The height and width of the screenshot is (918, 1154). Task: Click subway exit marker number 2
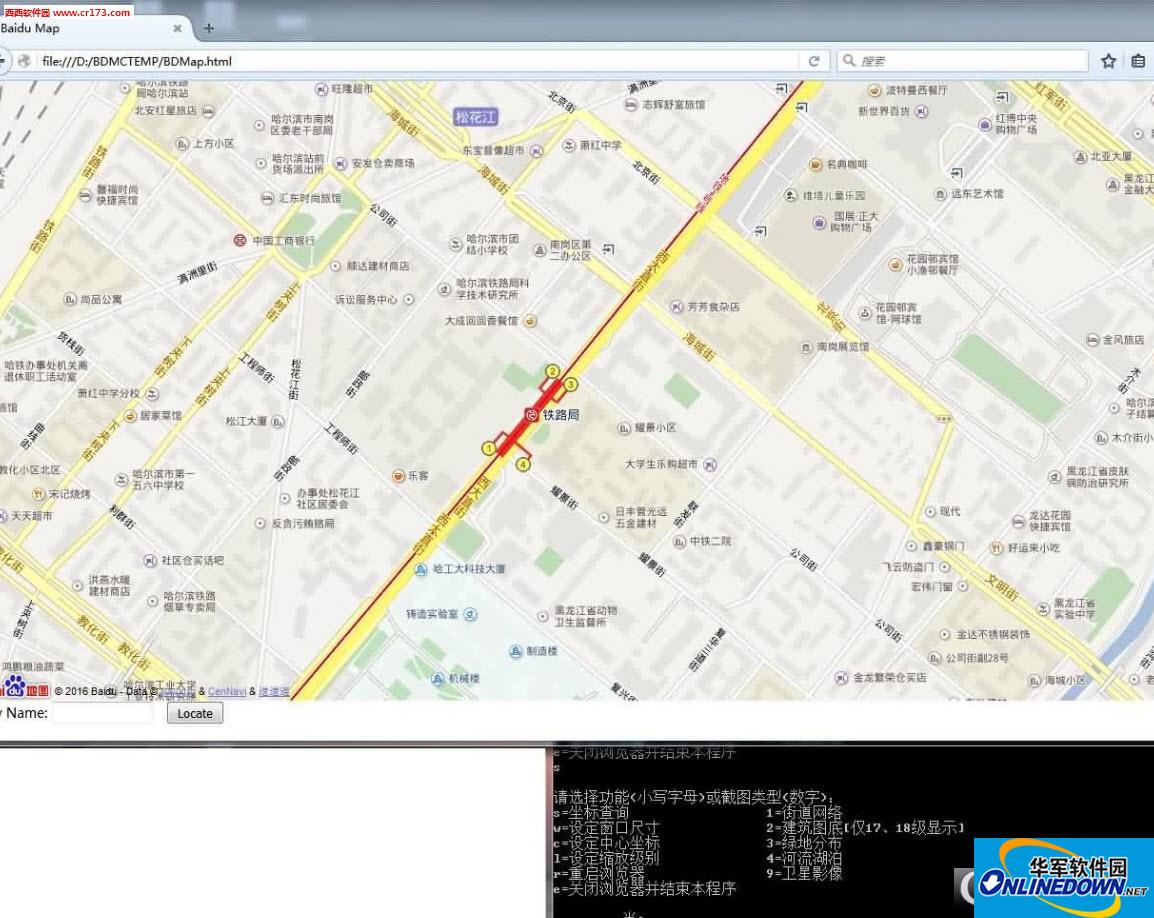(551, 372)
